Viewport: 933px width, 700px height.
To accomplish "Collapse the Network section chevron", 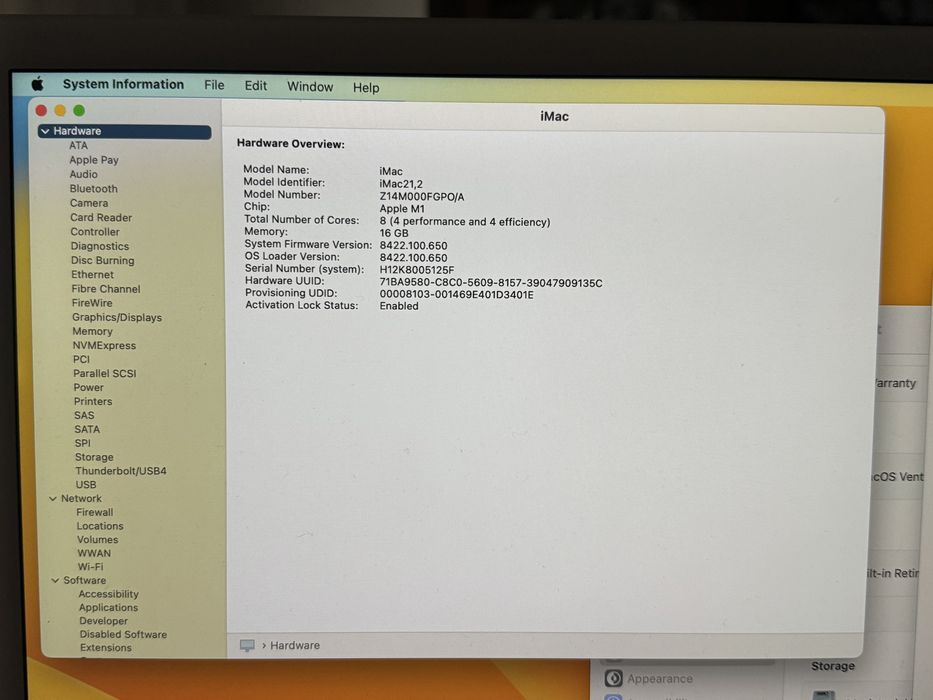I will 53,499.
